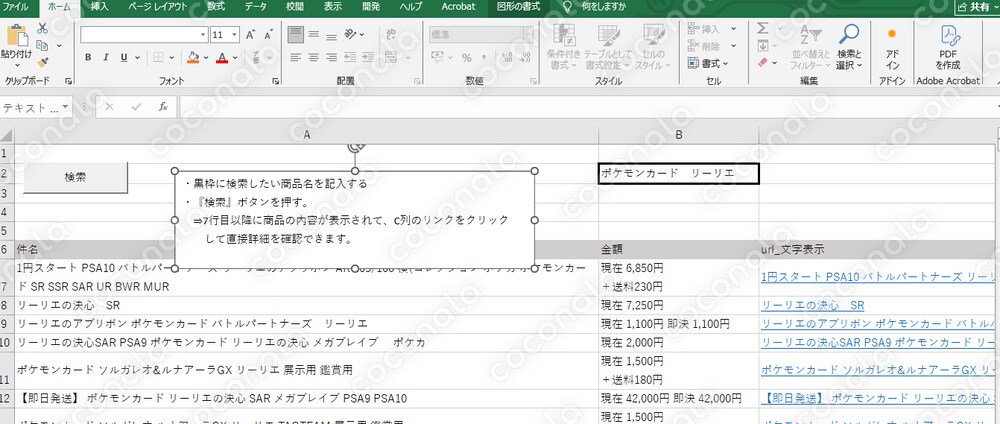
Task: Open Find & Select (検索と選択) dropdown
Action: [x=849, y=47]
